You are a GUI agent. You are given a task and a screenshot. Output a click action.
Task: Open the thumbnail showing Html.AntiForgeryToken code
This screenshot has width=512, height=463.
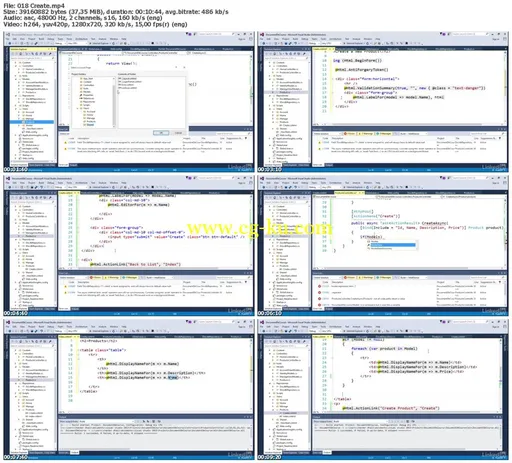click(383, 102)
